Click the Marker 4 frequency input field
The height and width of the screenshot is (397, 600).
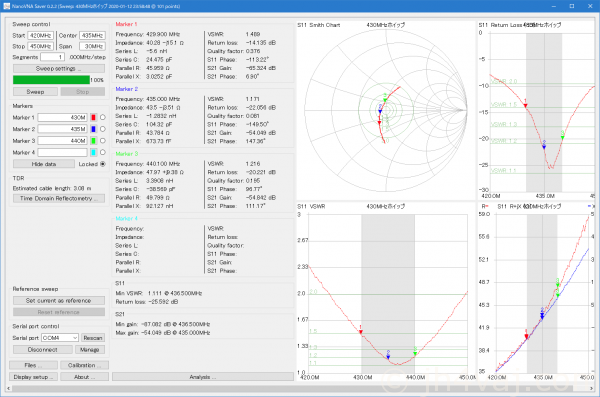(x=62, y=152)
